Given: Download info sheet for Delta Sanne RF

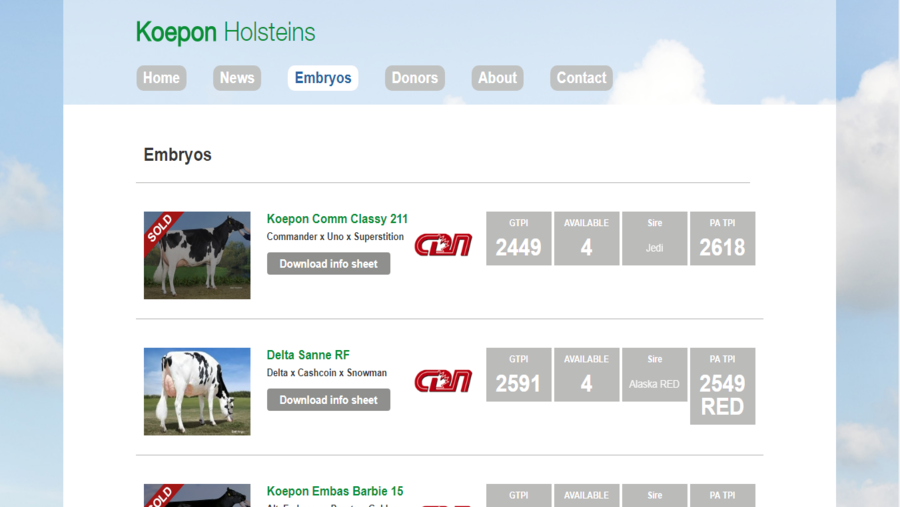Looking at the screenshot, I should coord(328,400).
